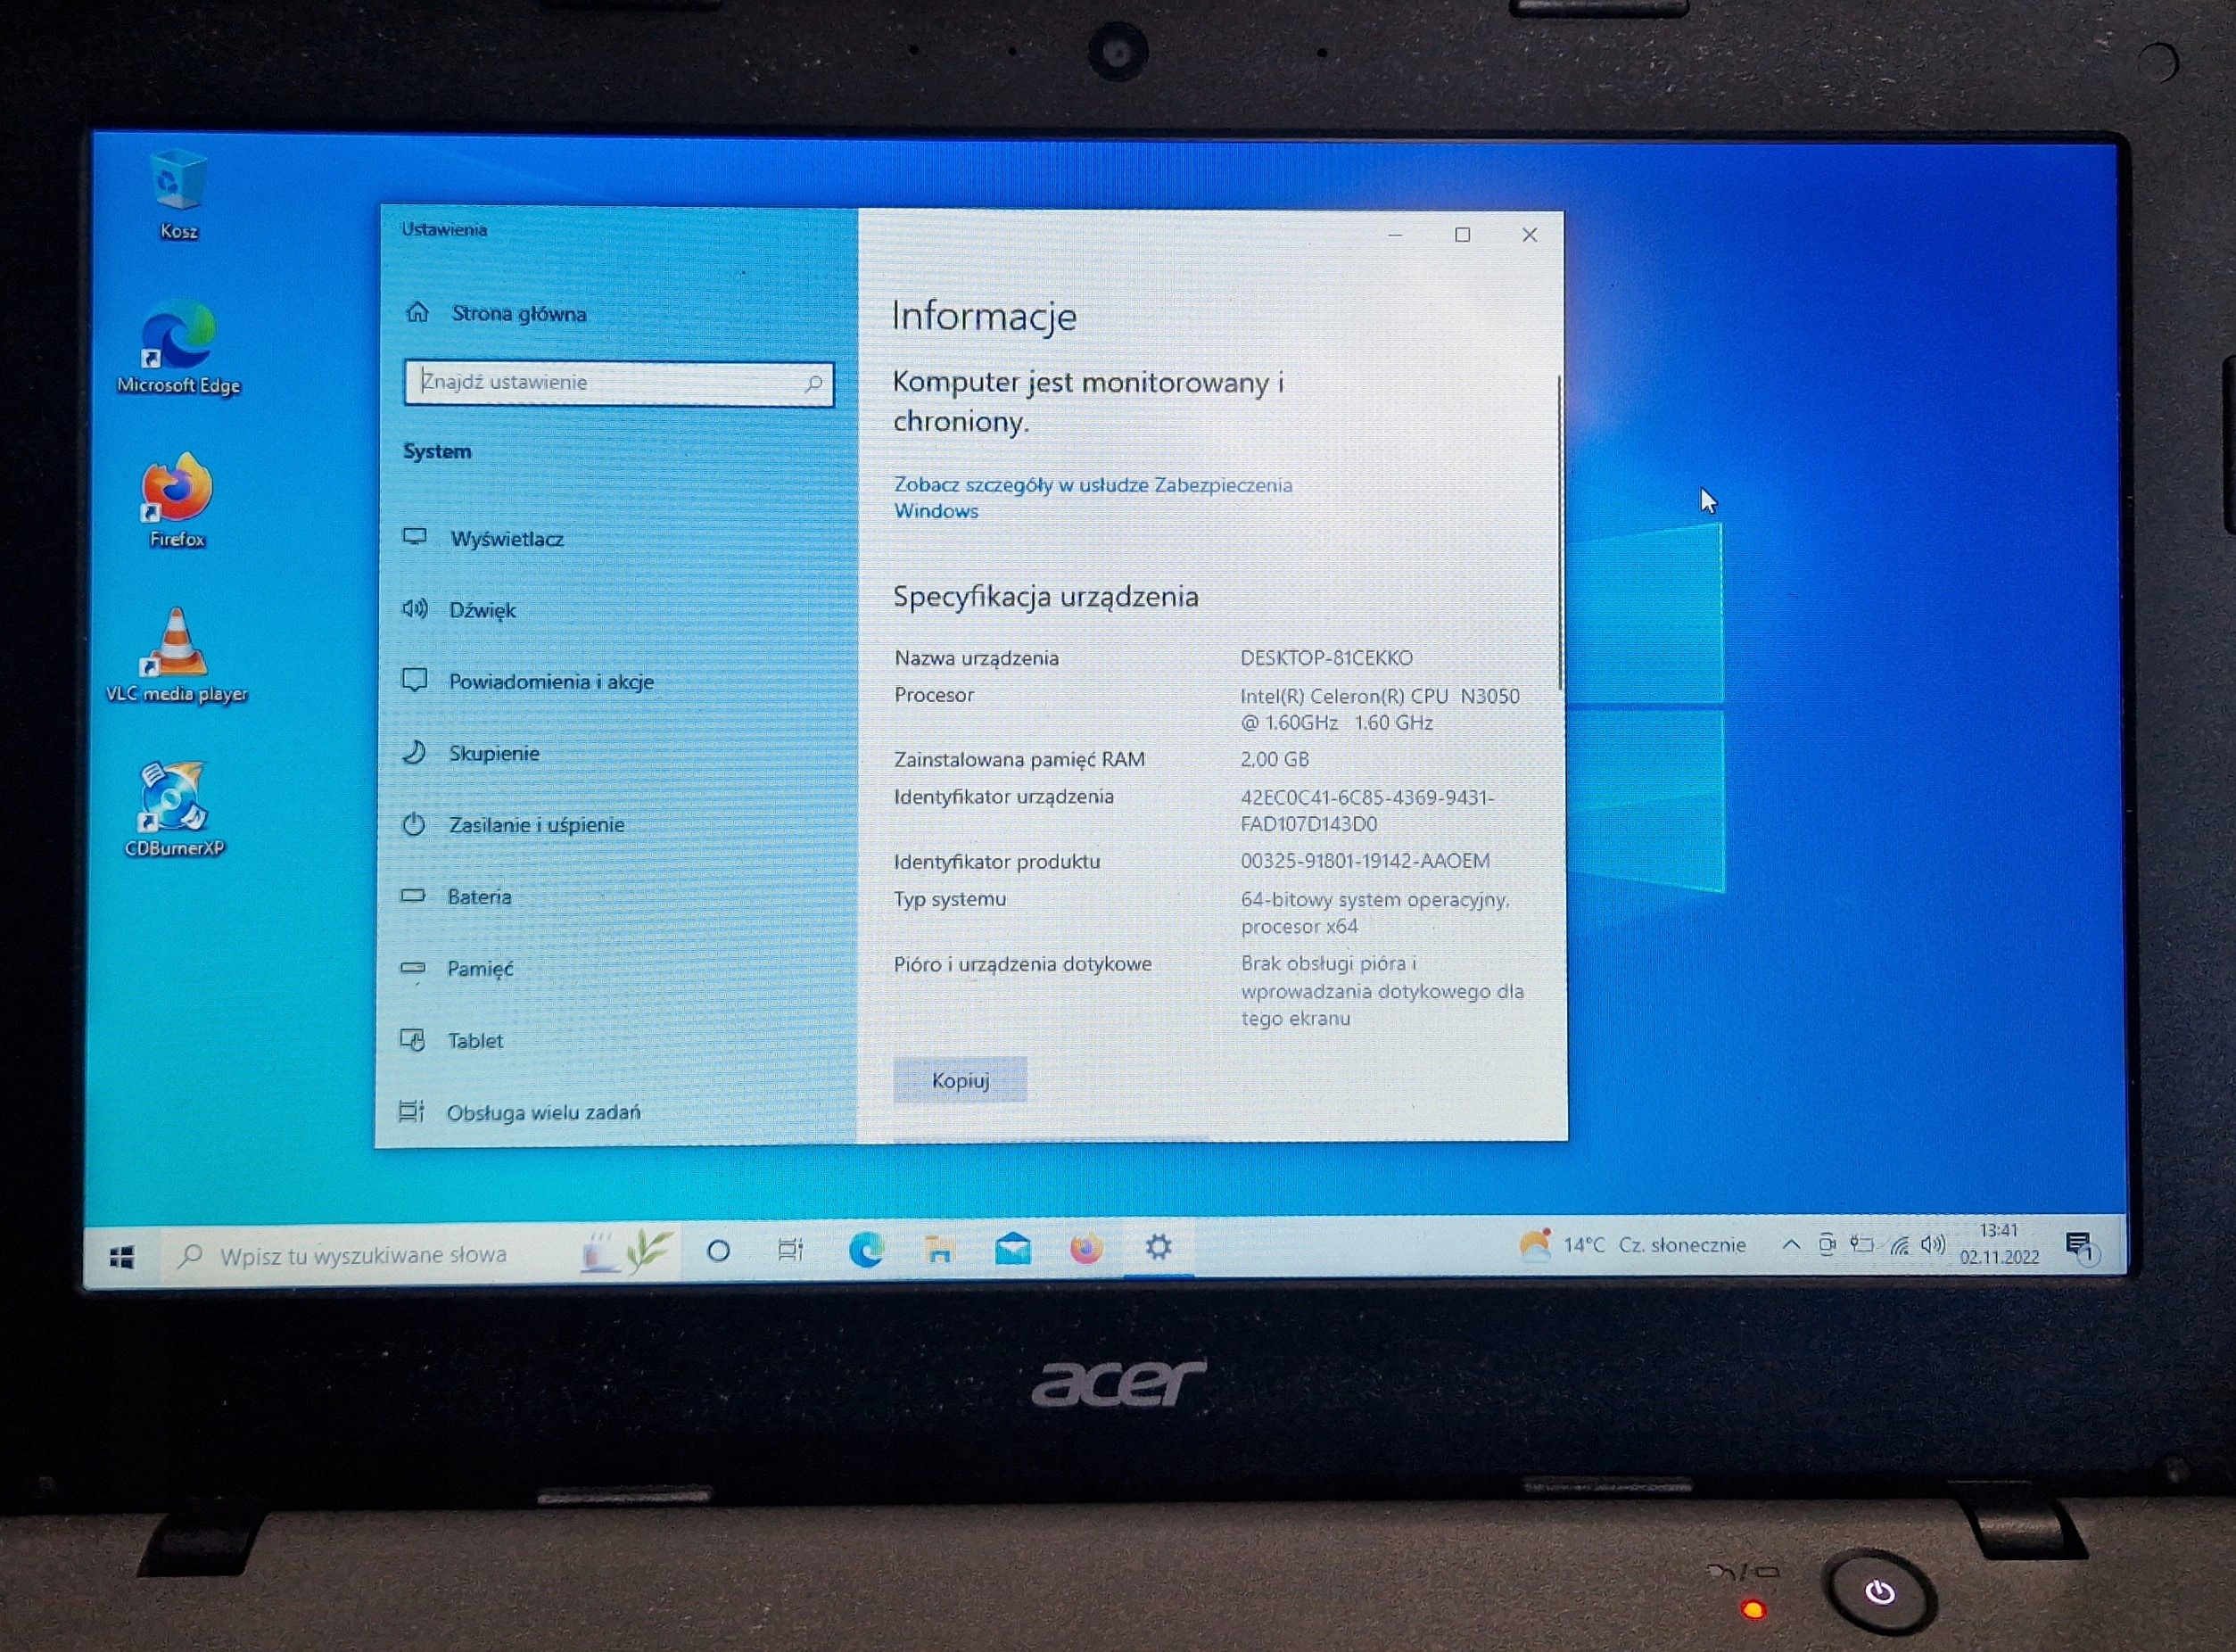This screenshot has width=2236, height=1652.
Task: Click the Task View taskbar icon
Action: 790,1250
